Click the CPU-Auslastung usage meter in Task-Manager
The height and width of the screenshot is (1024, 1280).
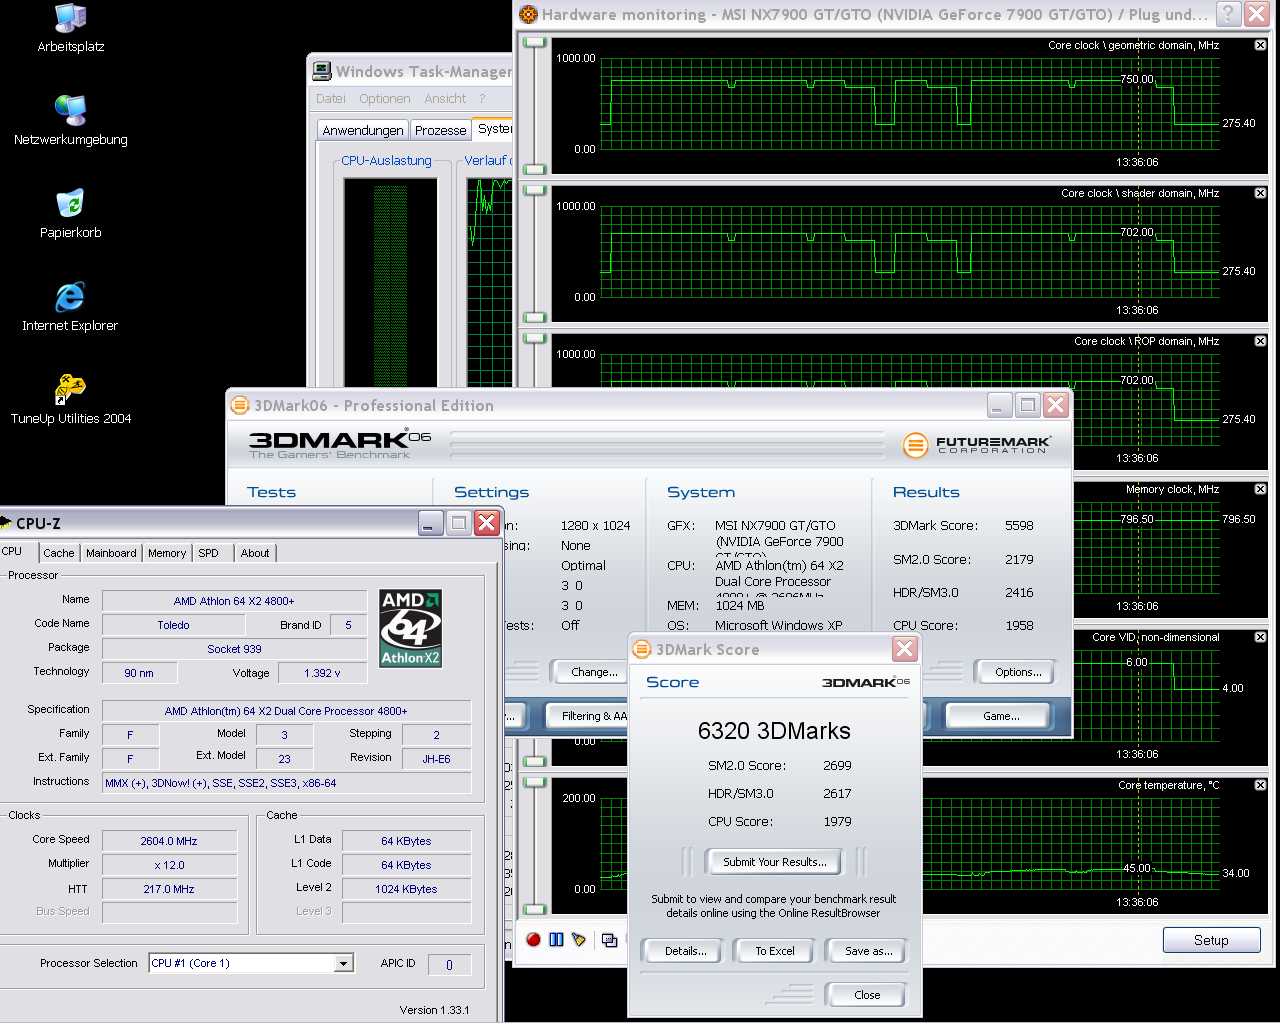[x=391, y=282]
